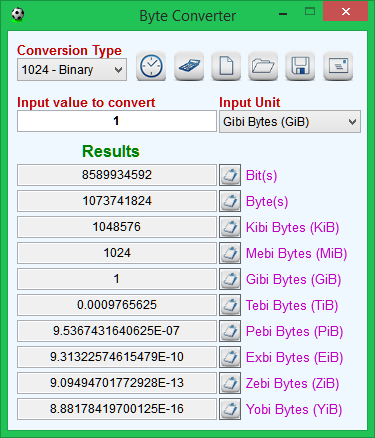Copy the Zebi Bytes result value
This screenshot has width=375, height=438.
coord(230,383)
